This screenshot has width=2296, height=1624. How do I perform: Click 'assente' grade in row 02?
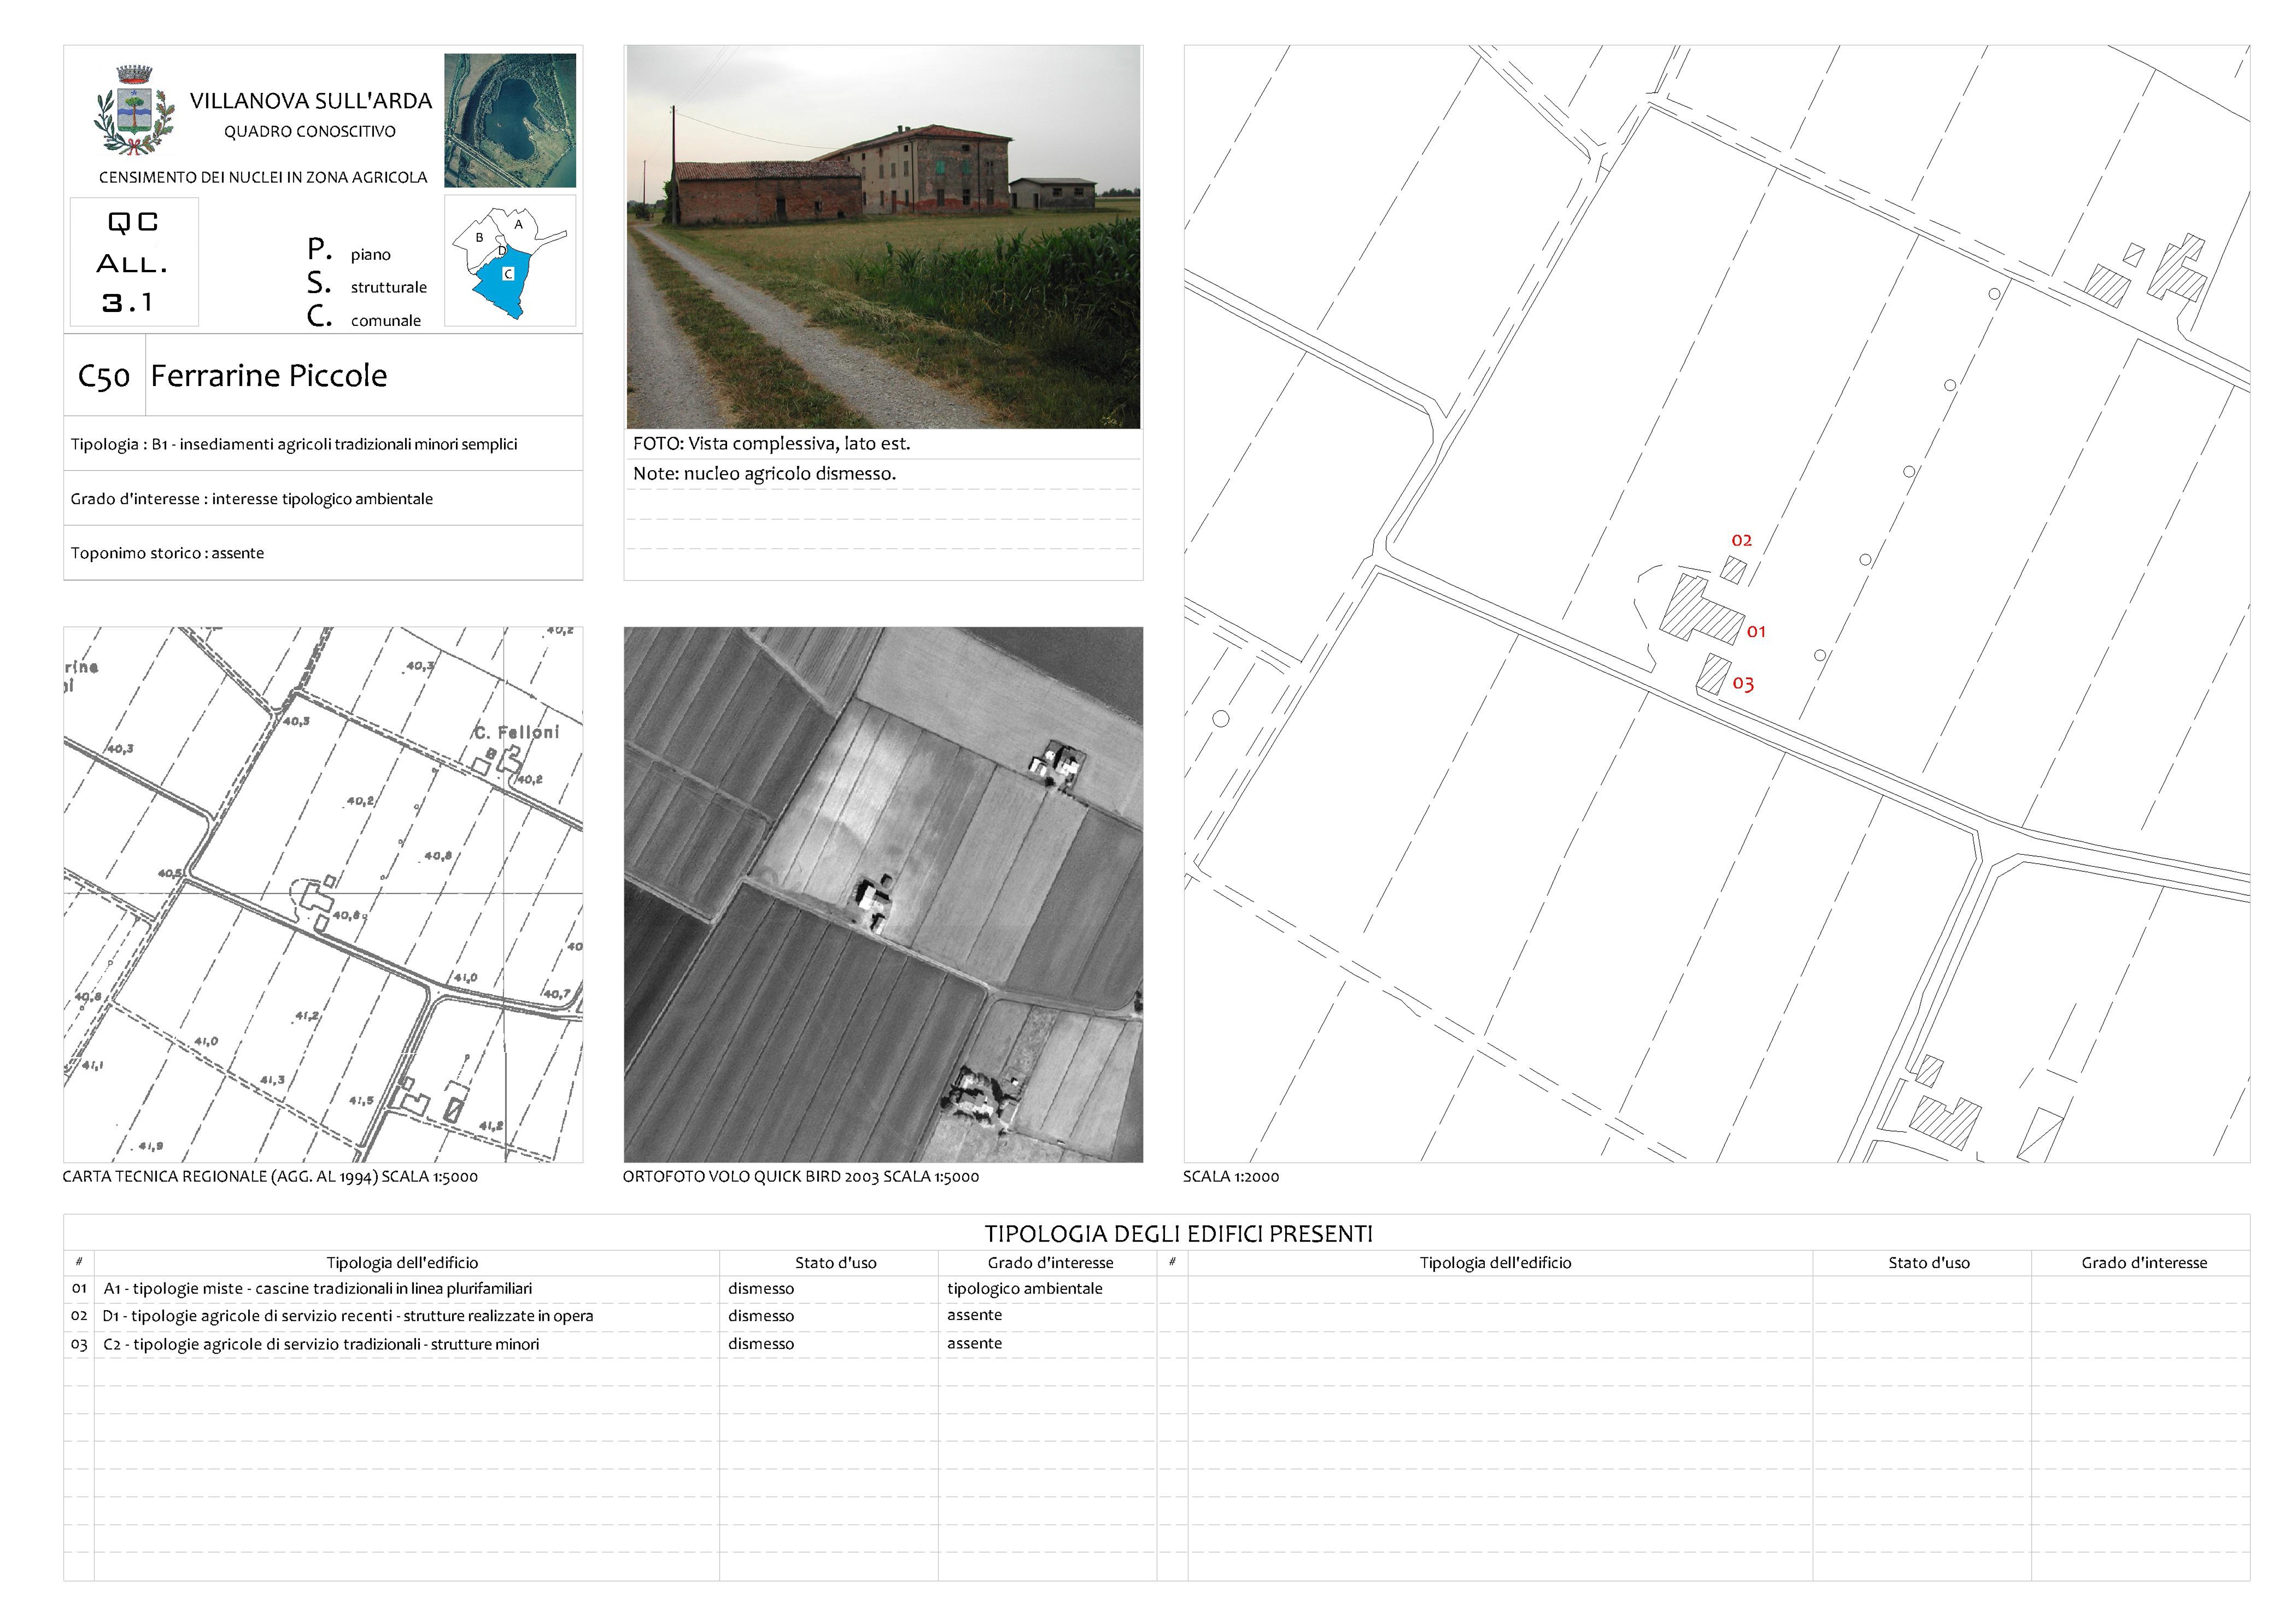click(975, 1315)
